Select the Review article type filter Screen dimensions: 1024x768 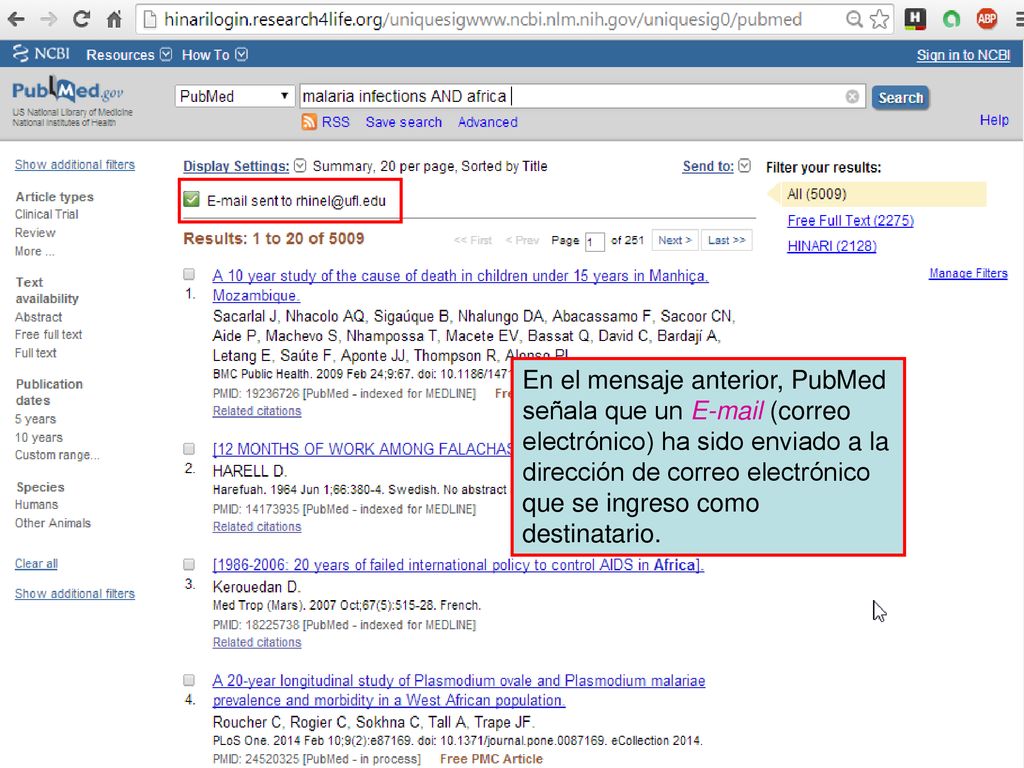[x=35, y=232]
